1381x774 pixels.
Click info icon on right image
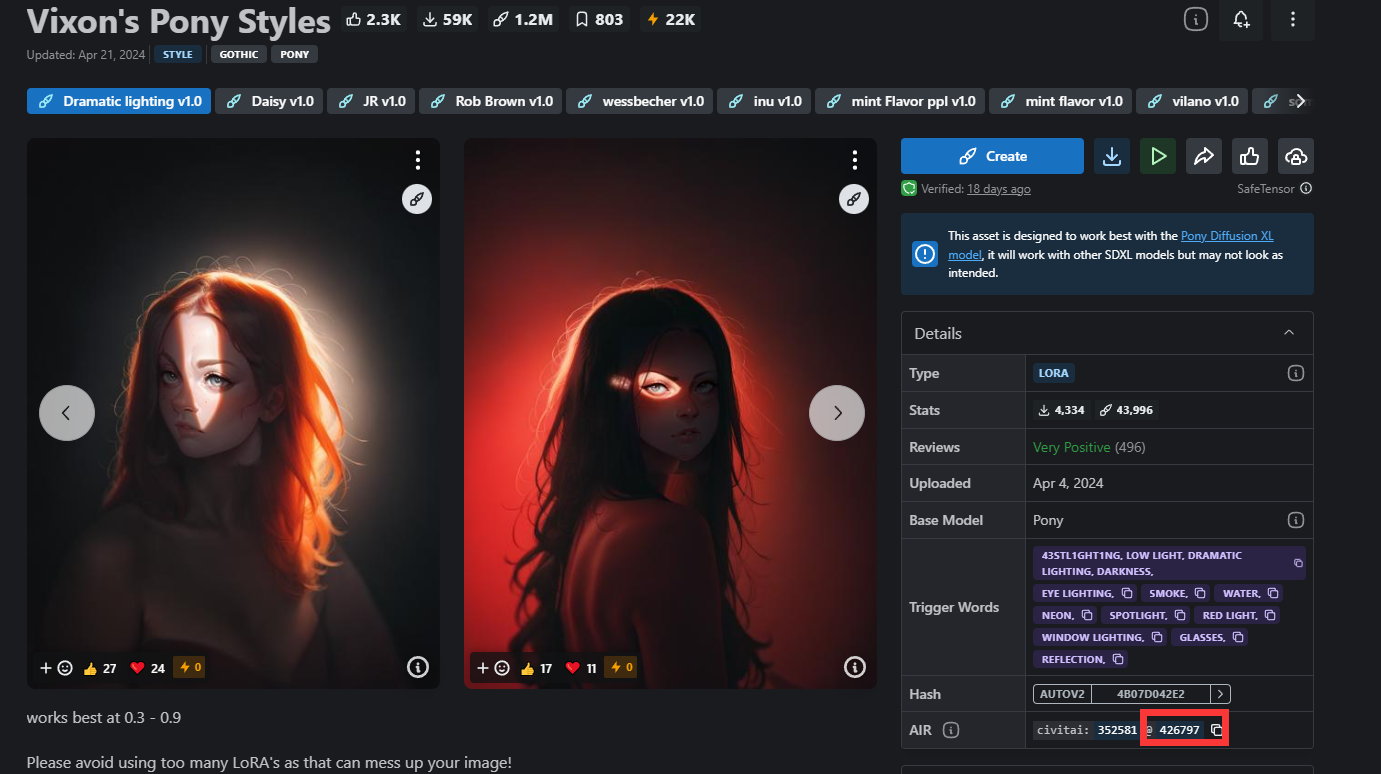854,667
